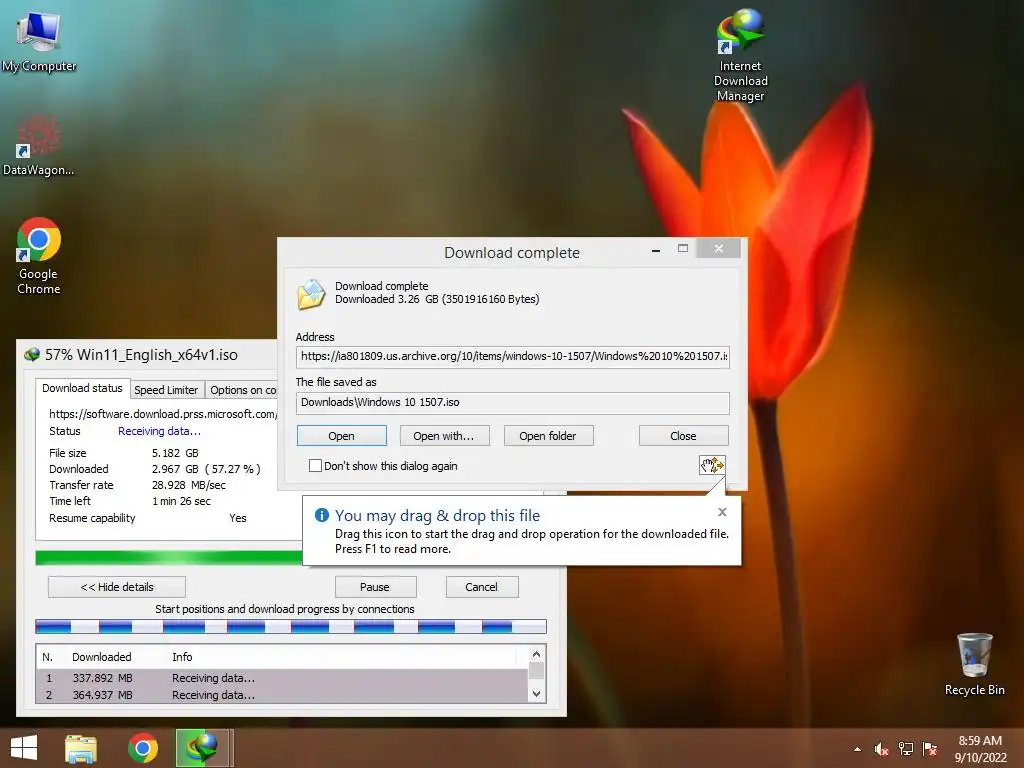Click the Address URL field
Image resolution: width=1024 pixels, height=768 pixels.
coord(513,357)
